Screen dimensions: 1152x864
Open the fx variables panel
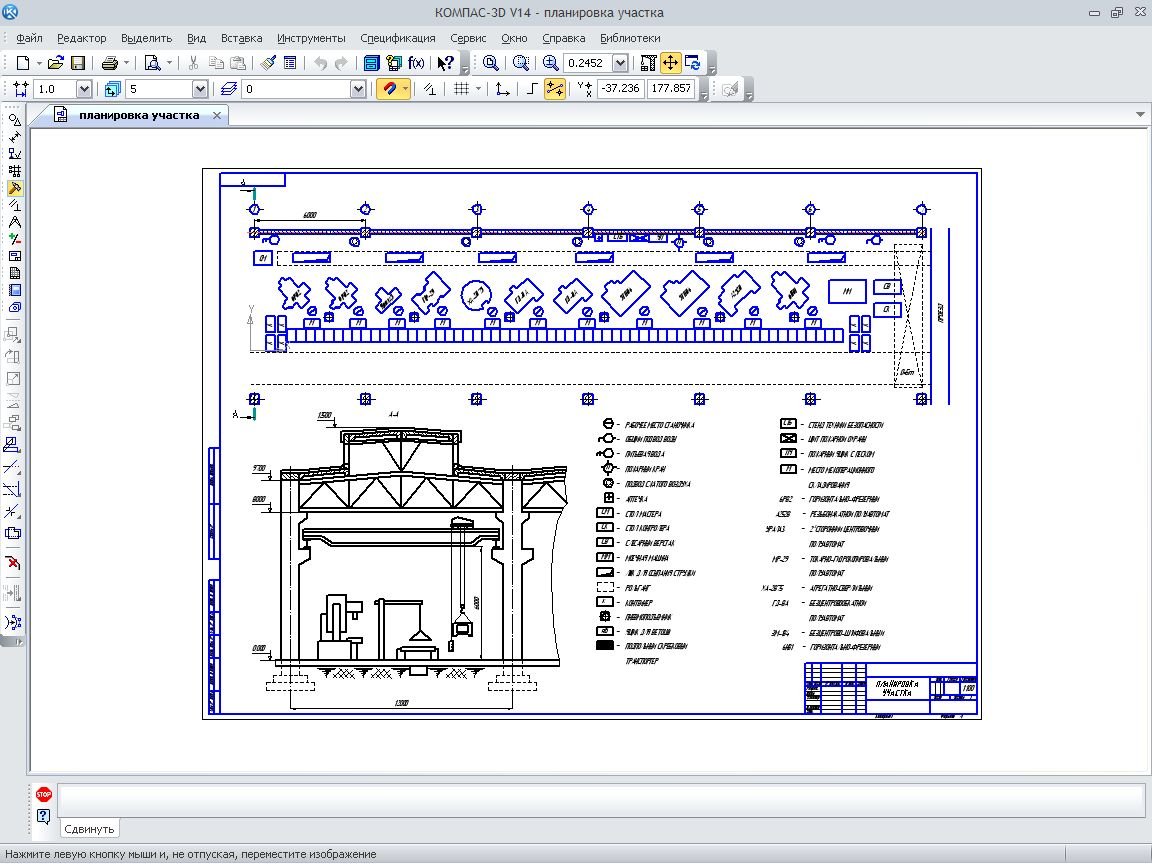point(416,63)
